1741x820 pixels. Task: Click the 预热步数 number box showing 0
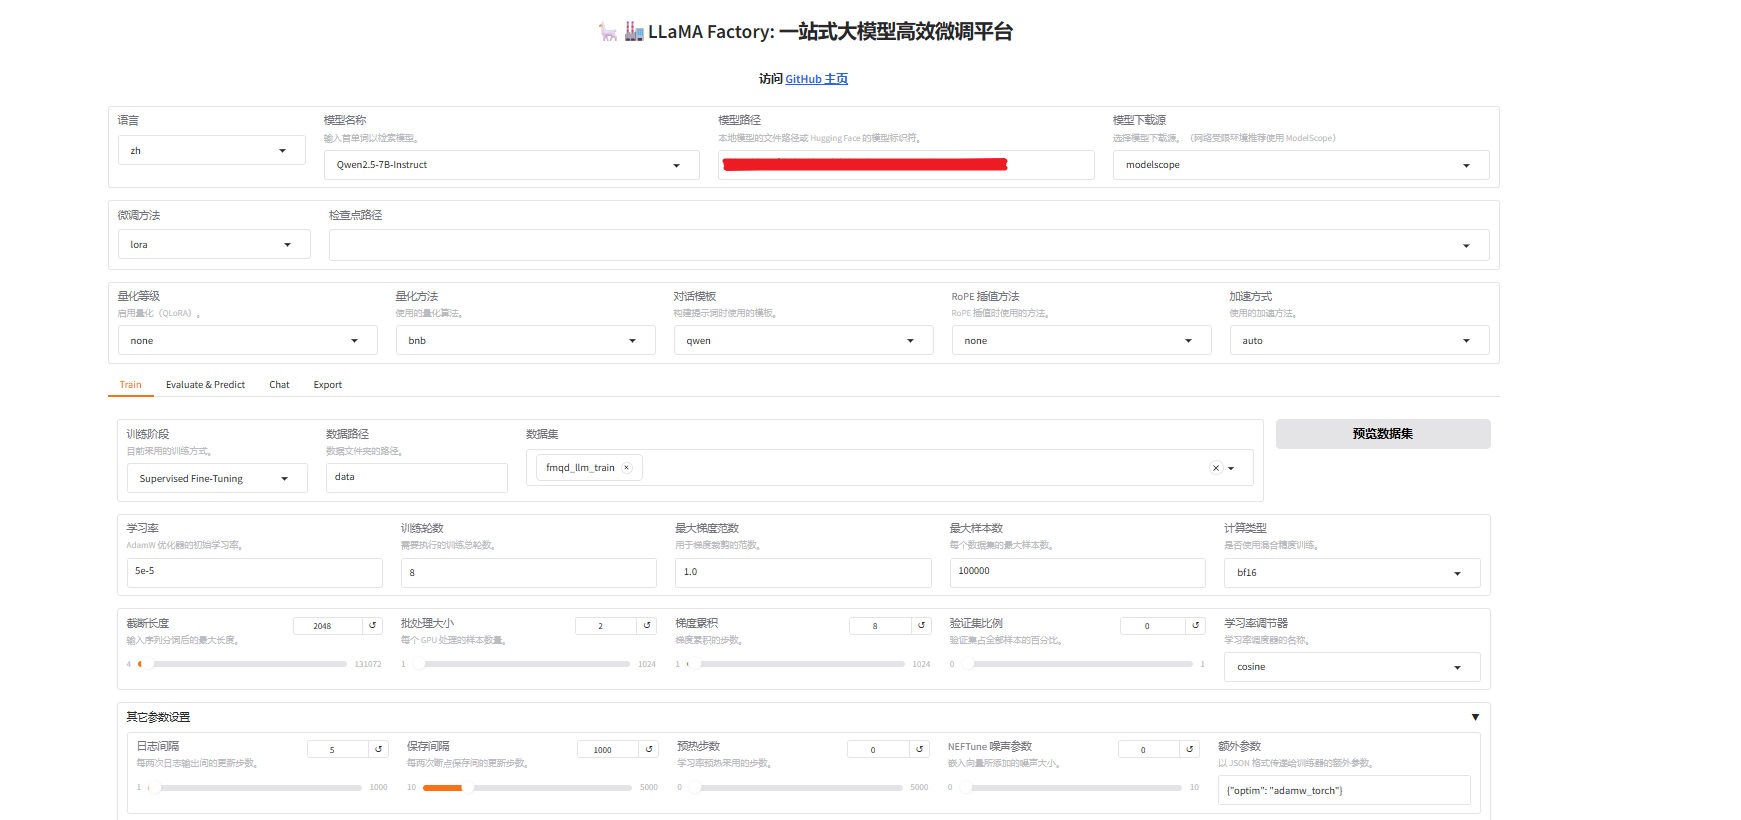coord(879,749)
